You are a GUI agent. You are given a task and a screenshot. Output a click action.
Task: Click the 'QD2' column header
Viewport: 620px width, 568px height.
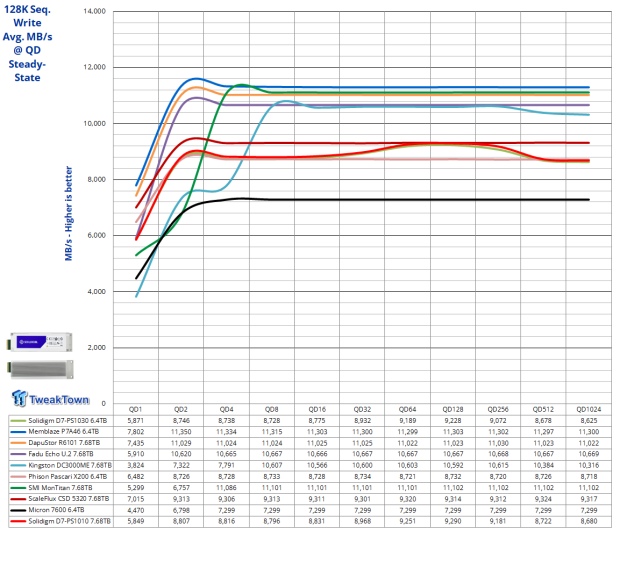181,409
